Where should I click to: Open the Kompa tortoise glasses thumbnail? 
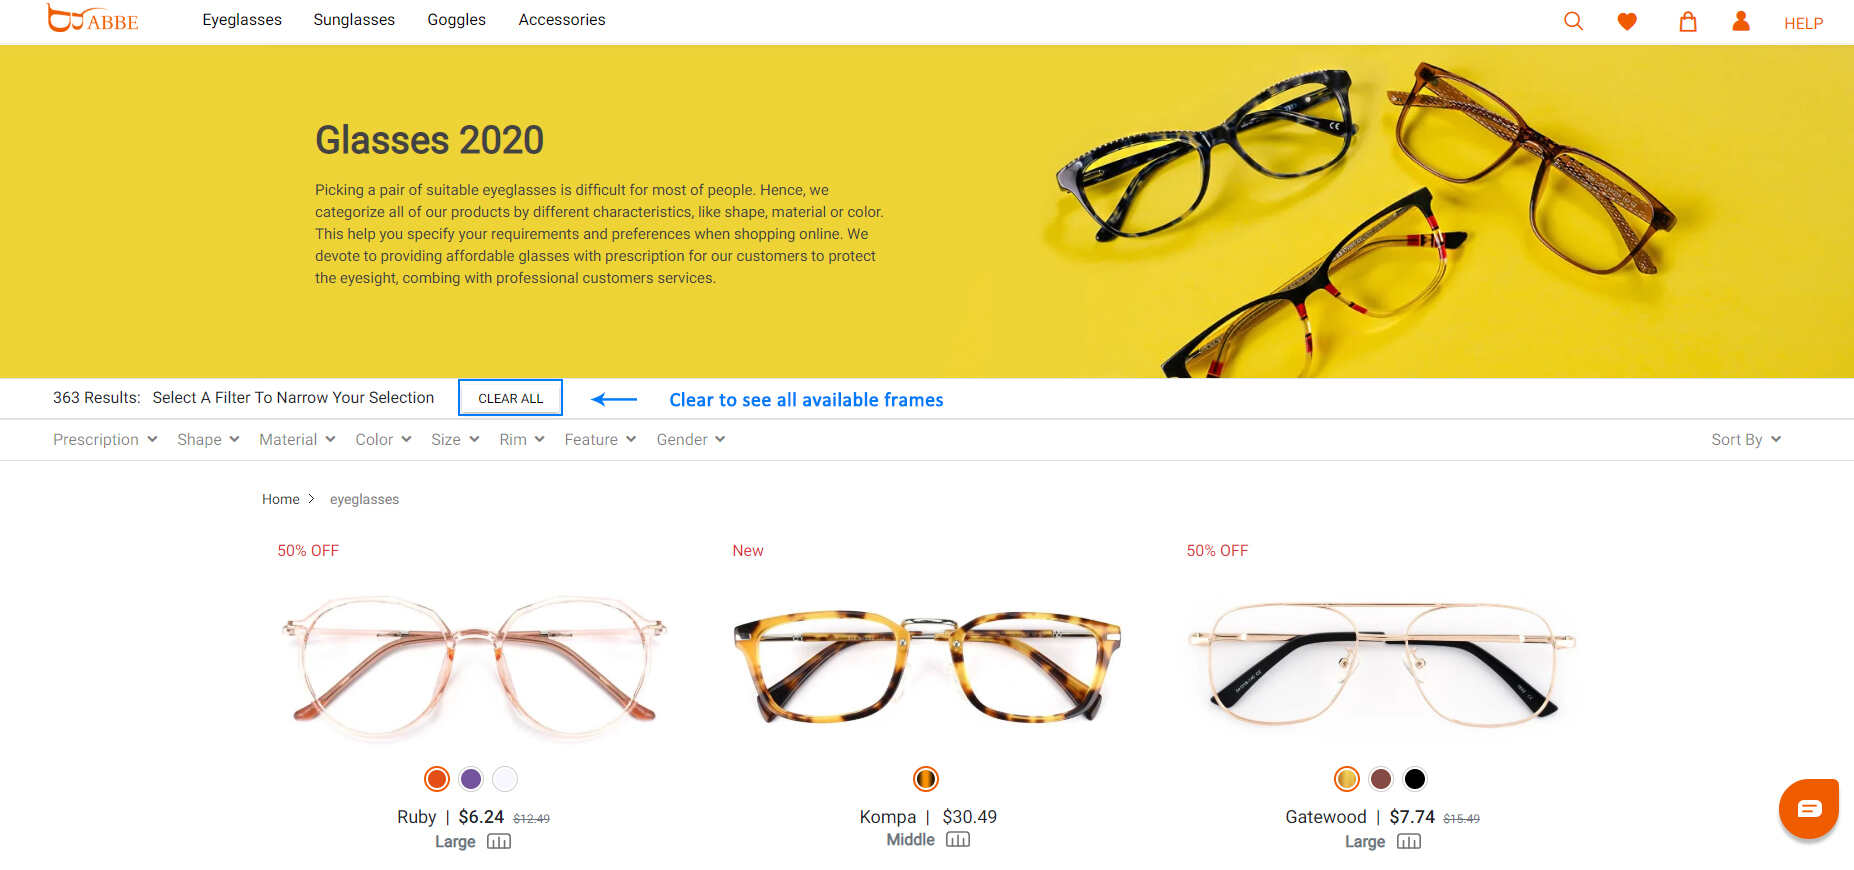tap(927, 665)
